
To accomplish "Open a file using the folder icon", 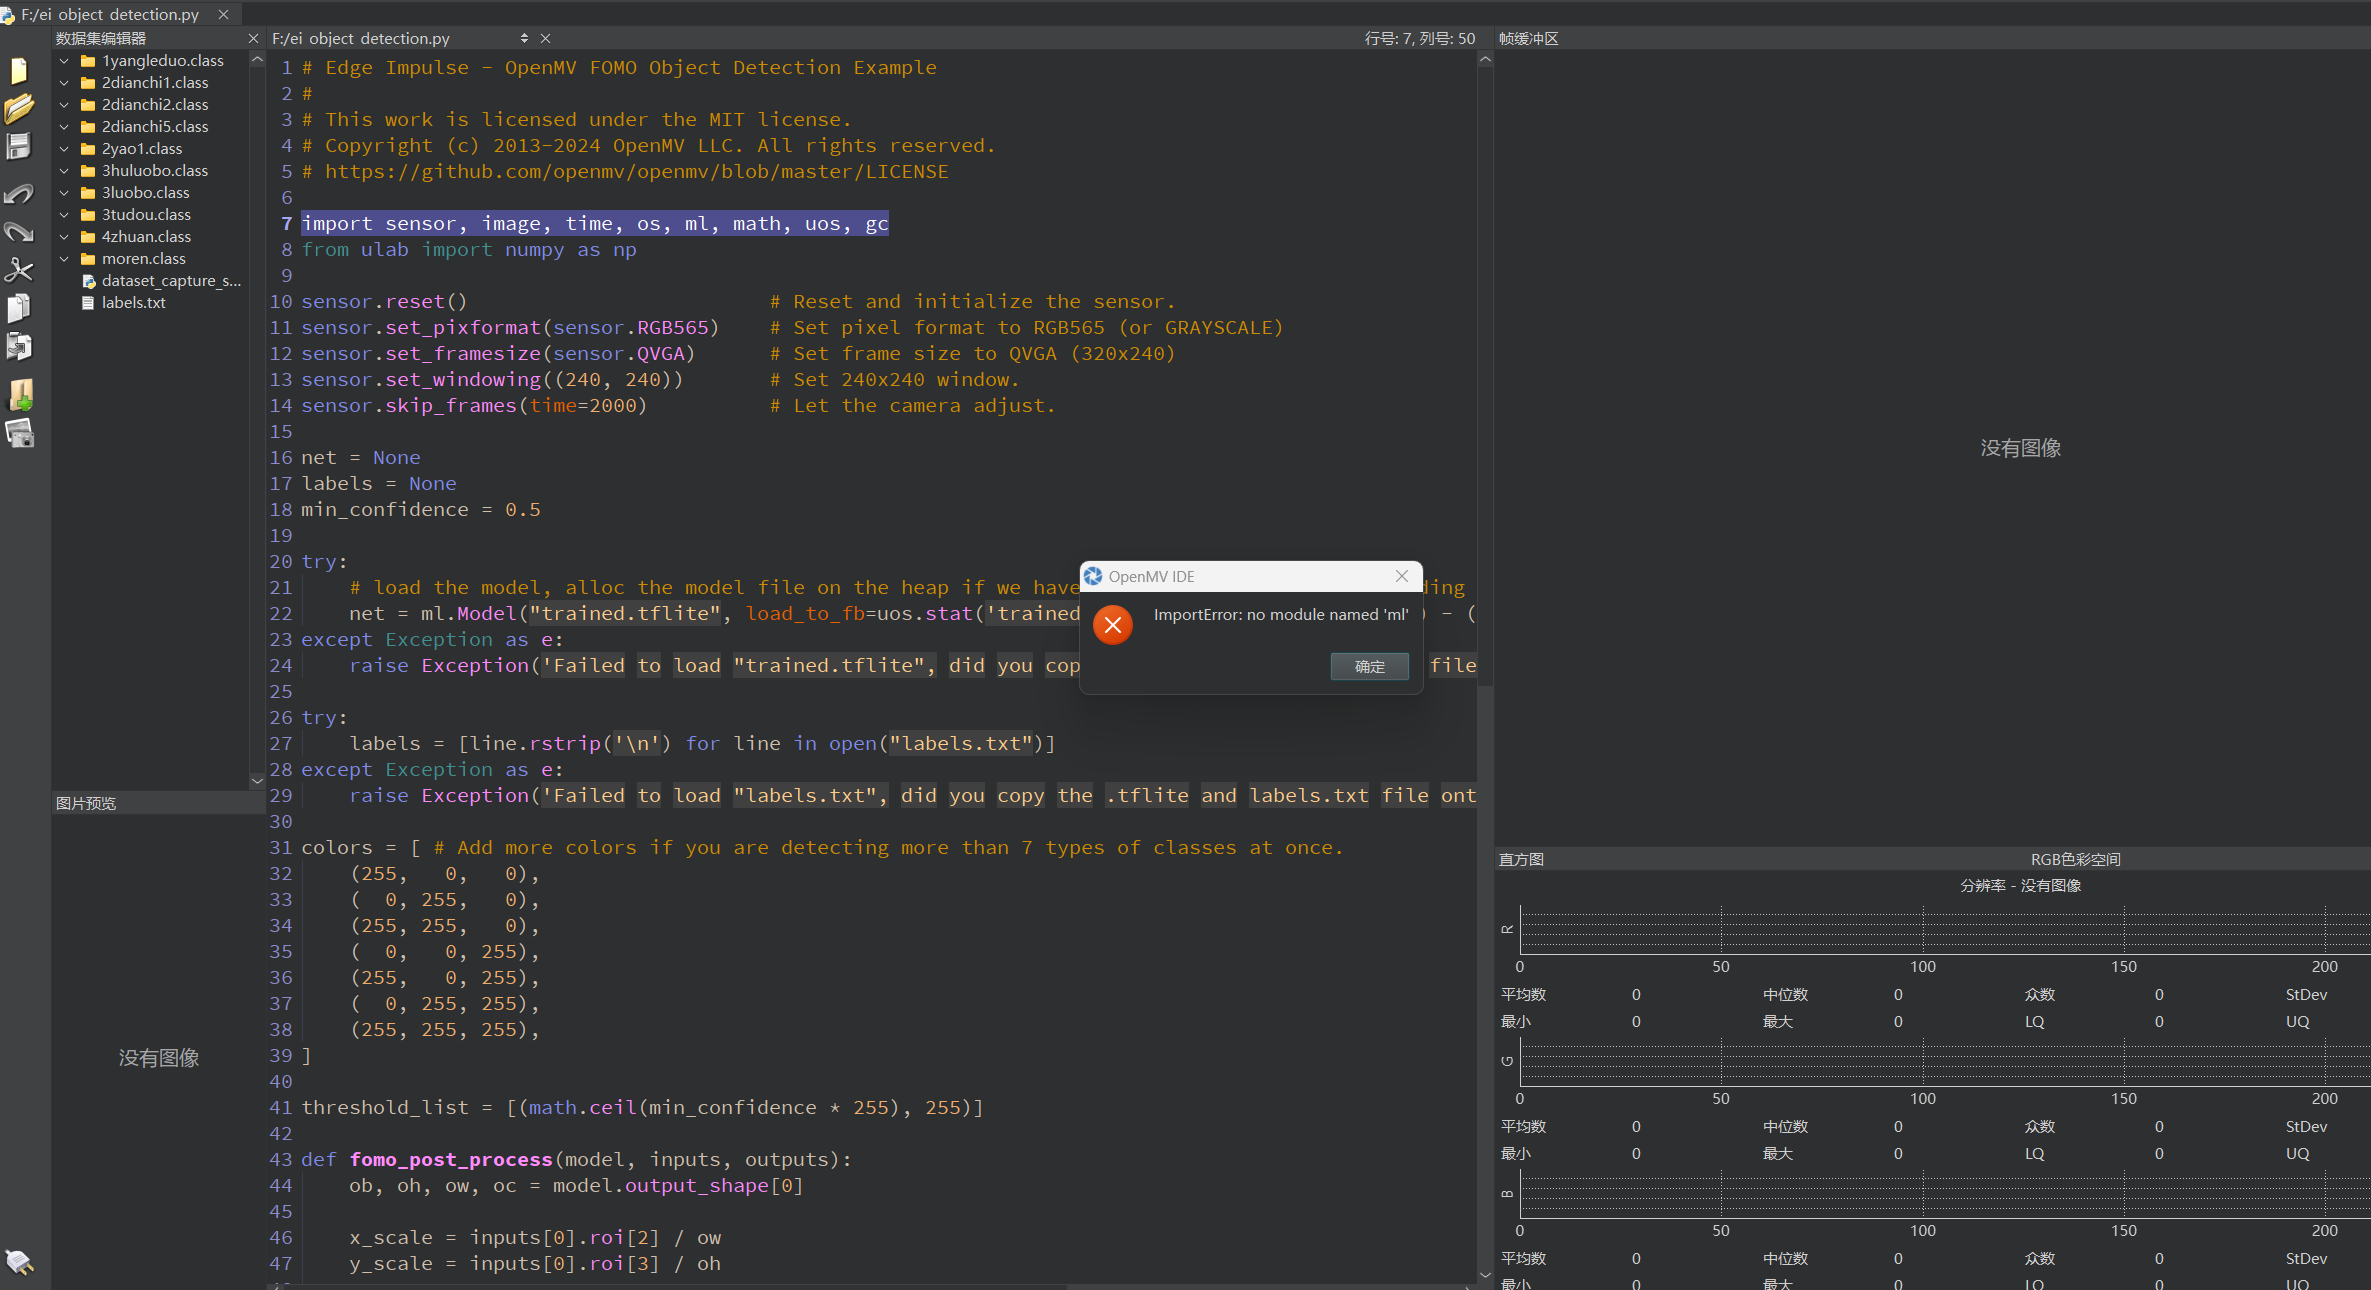I will pyautogui.click(x=19, y=108).
